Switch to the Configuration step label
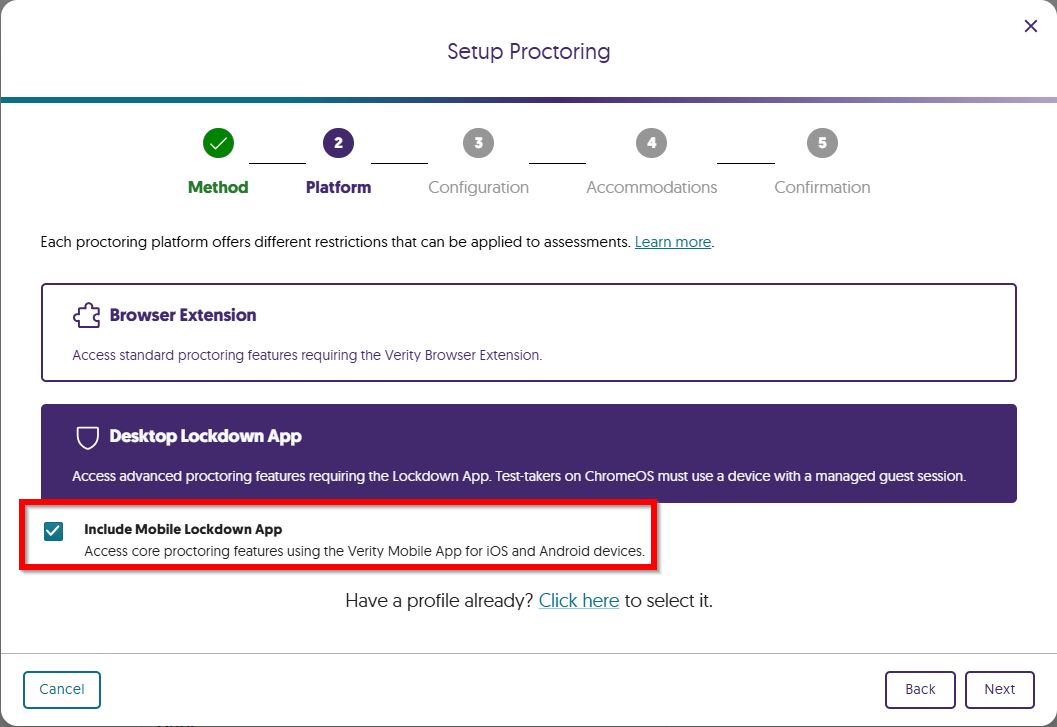 tap(478, 187)
